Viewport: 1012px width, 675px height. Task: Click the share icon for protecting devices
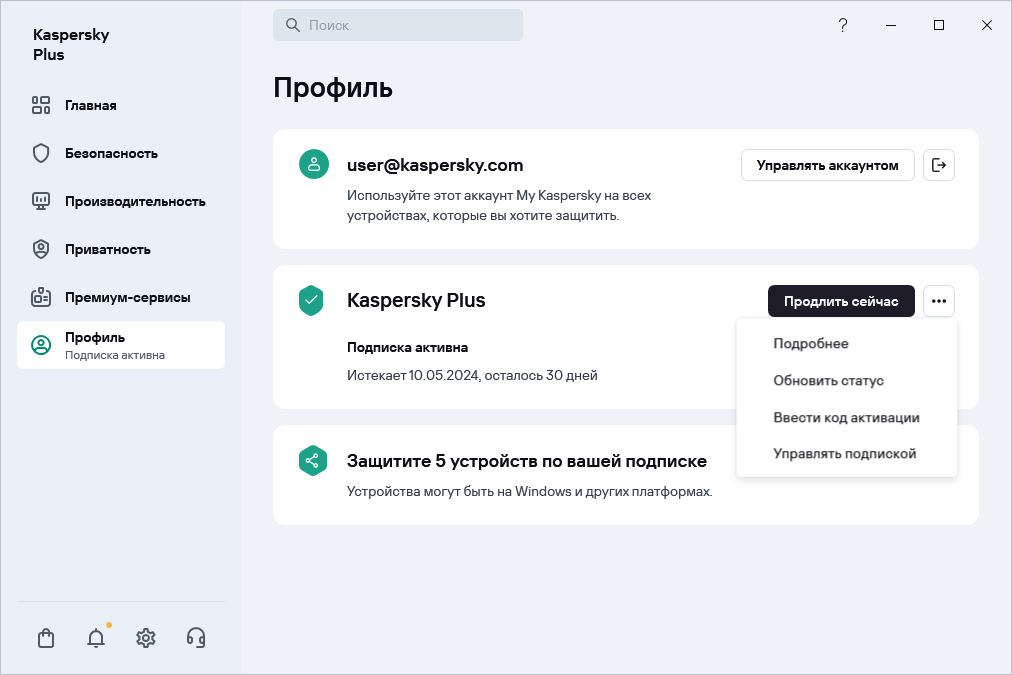click(x=313, y=461)
